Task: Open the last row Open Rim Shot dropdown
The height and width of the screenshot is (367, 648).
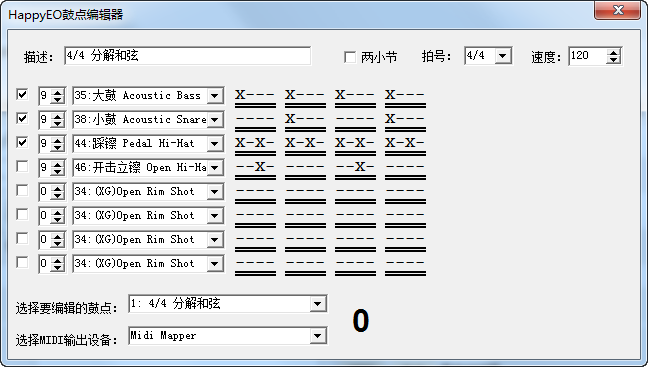Action: click(214, 264)
